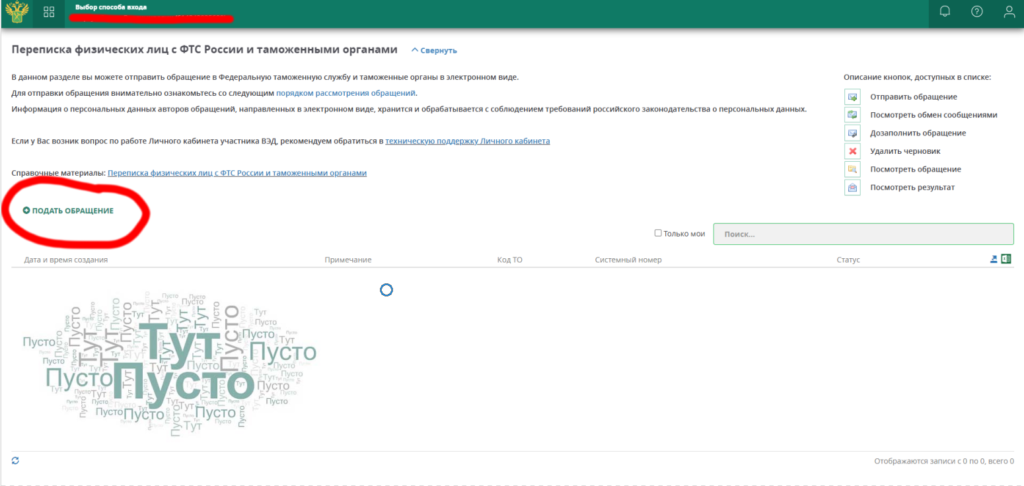Click the 'Посмотреть обмен сообщениями' legend icon
1024x486 pixels.
pyautogui.click(x=852, y=115)
